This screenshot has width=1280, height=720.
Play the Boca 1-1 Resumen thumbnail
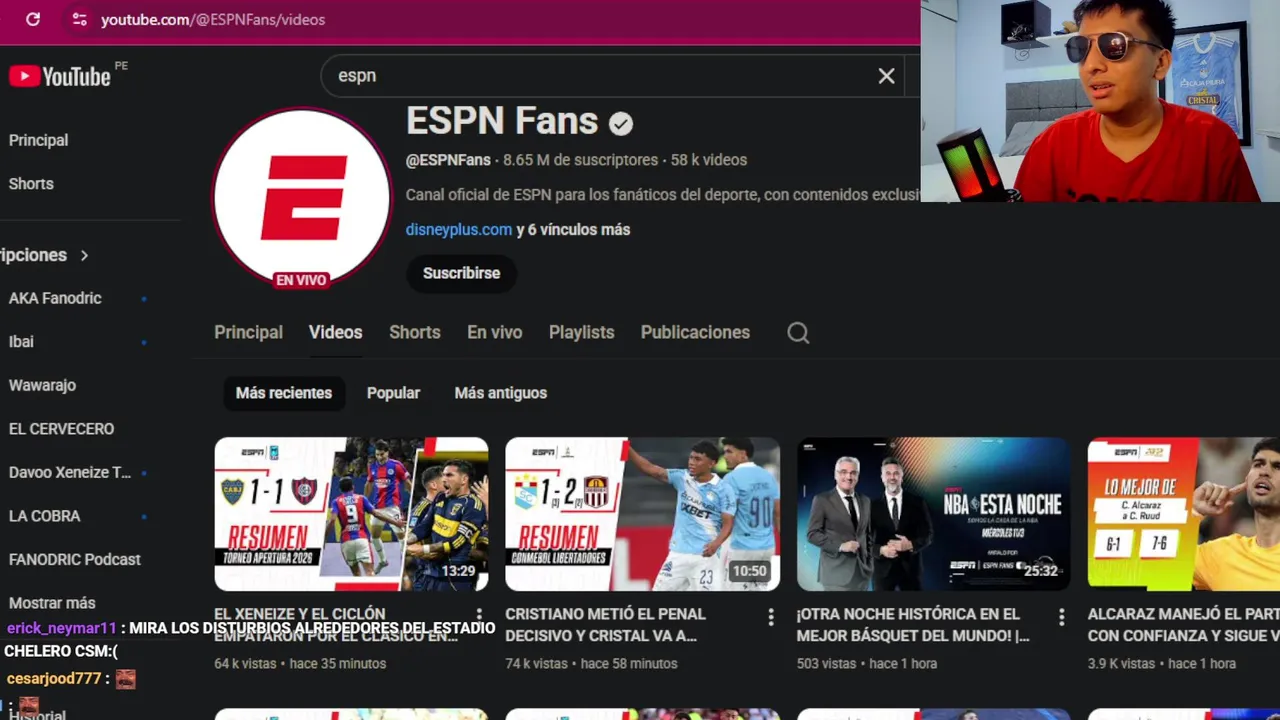(351, 514)
